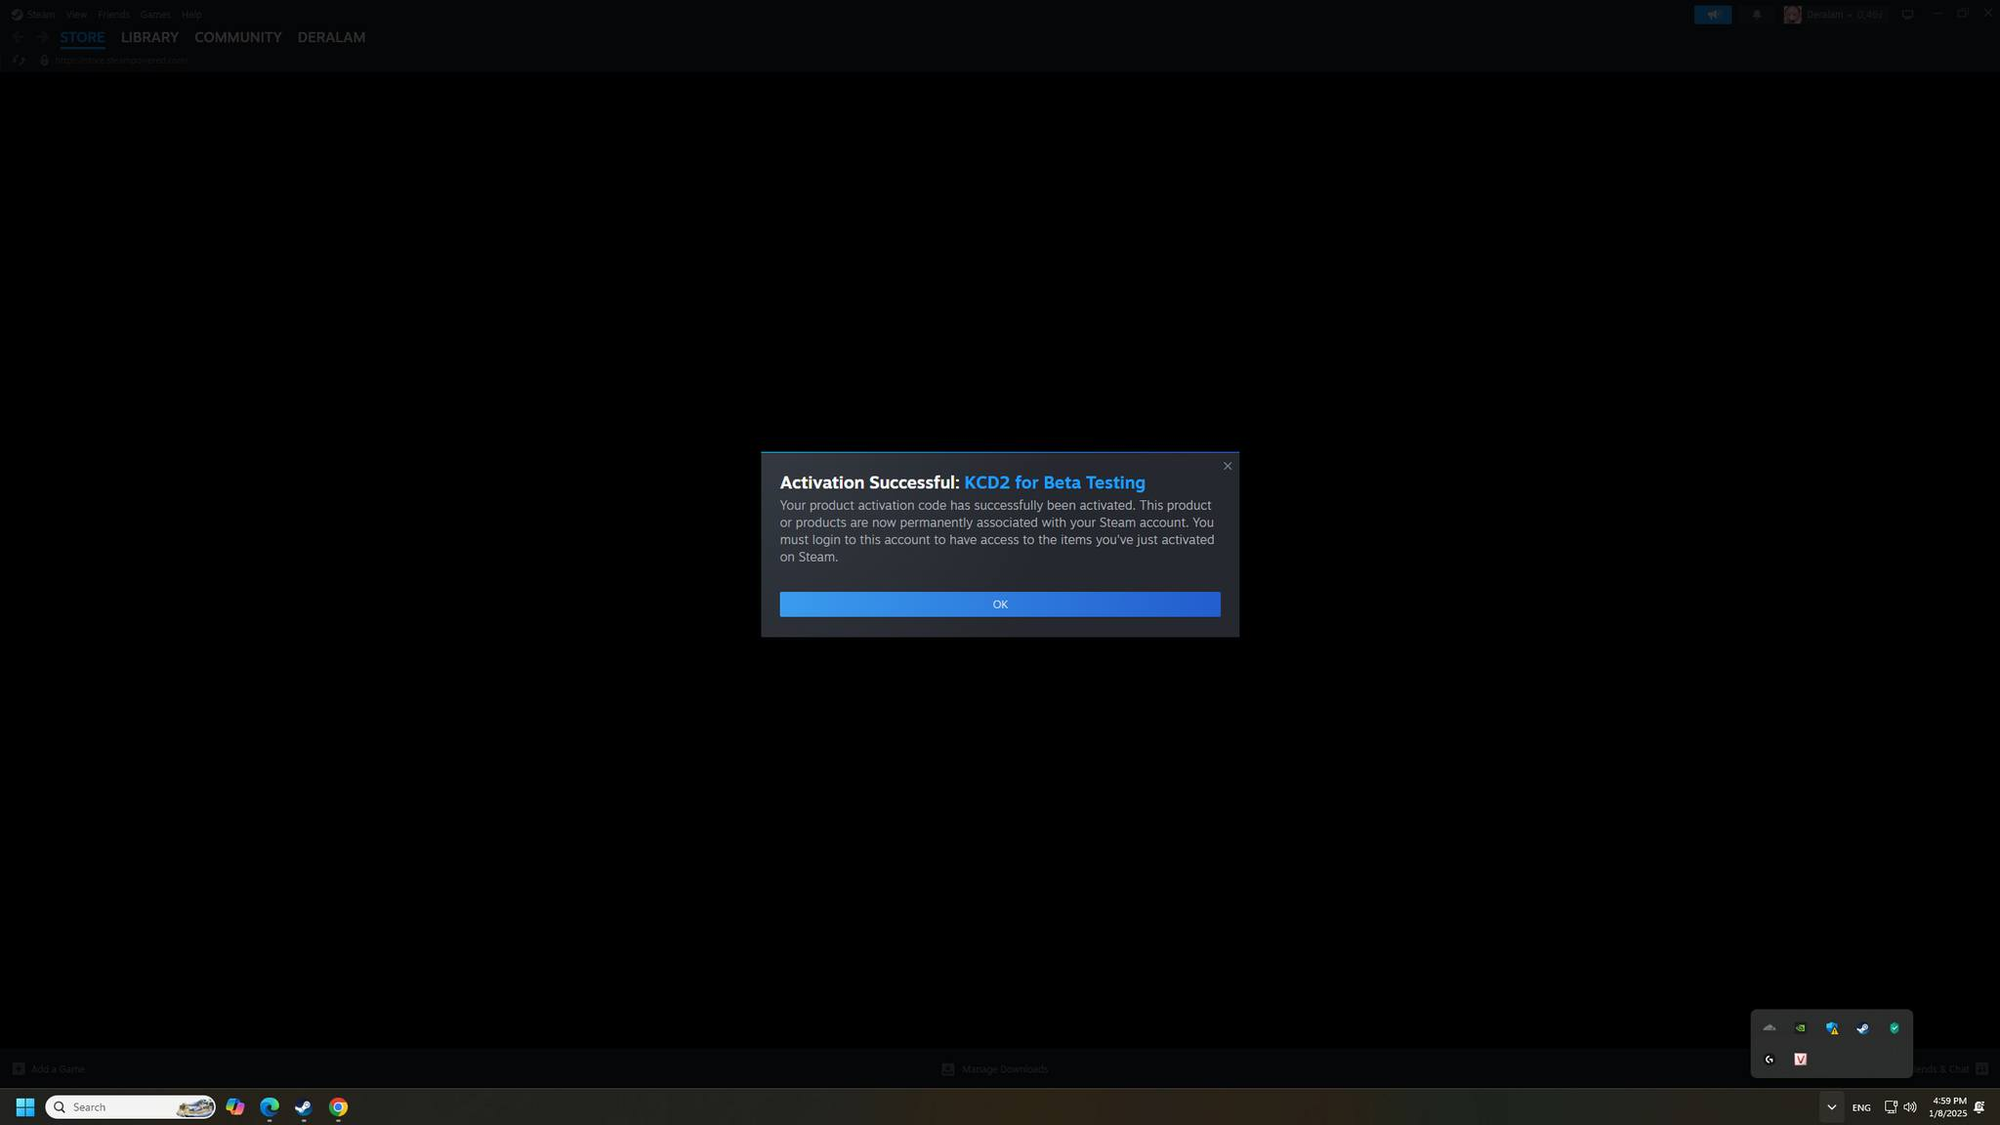Close the Activation Successful dialog with X
The width and height of the screenshot is (2000, 1125).
click(1227, 466)
